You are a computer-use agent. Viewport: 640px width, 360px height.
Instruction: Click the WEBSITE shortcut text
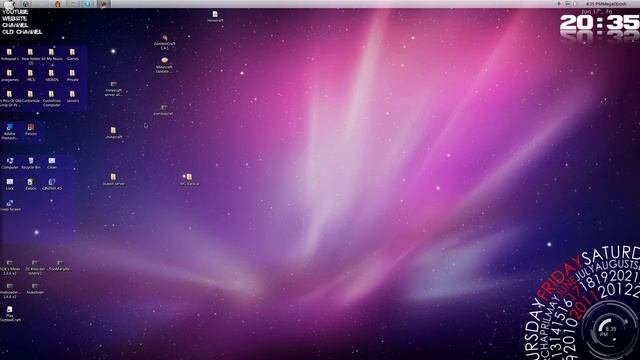click(15, 19)
